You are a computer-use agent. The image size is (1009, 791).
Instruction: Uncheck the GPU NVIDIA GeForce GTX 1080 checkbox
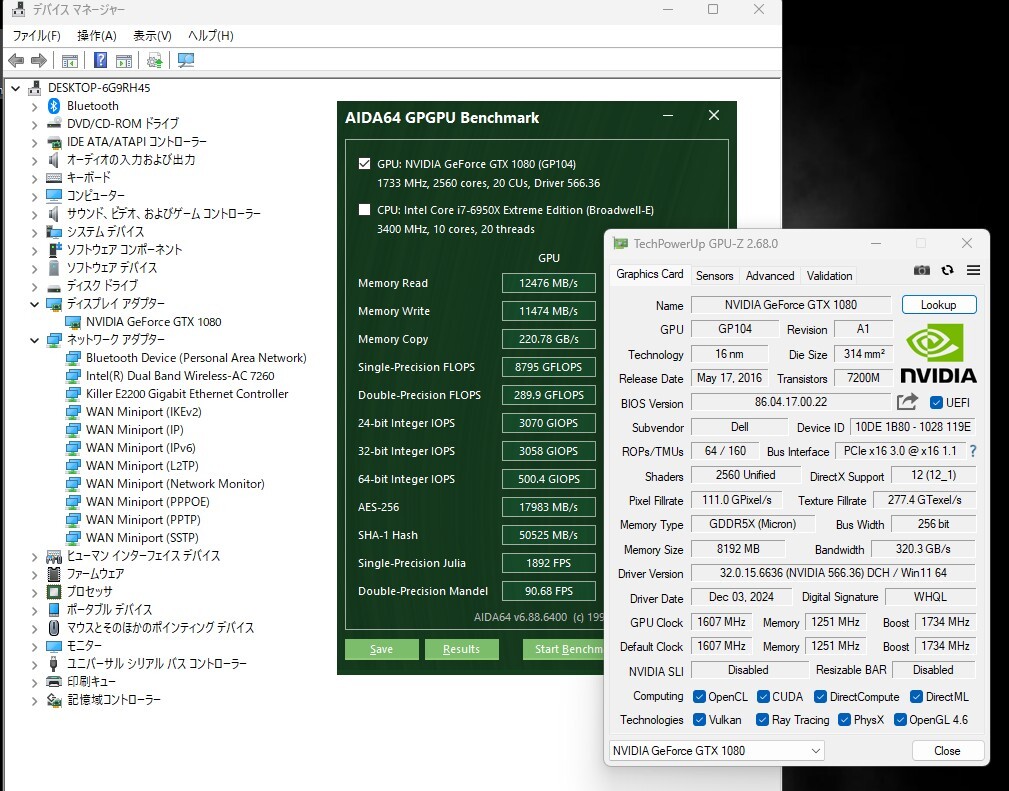coord(364,164)
